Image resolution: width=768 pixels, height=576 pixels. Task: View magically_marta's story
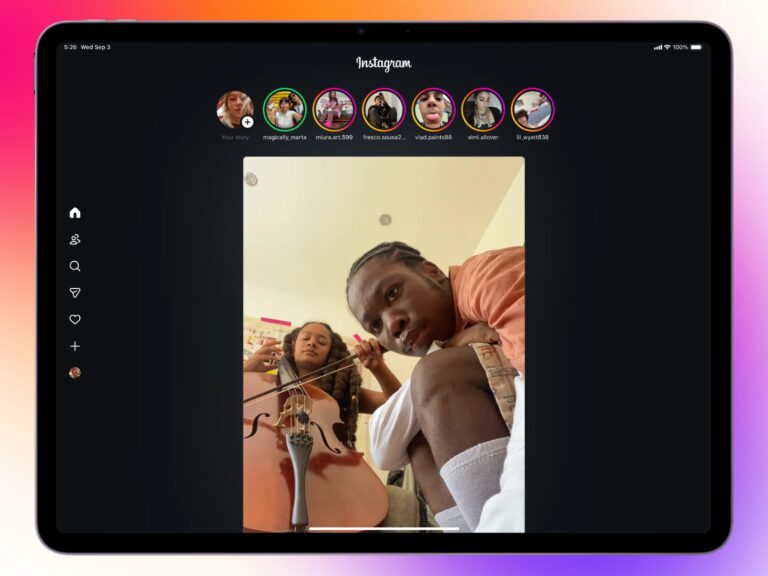click(285, 110)
